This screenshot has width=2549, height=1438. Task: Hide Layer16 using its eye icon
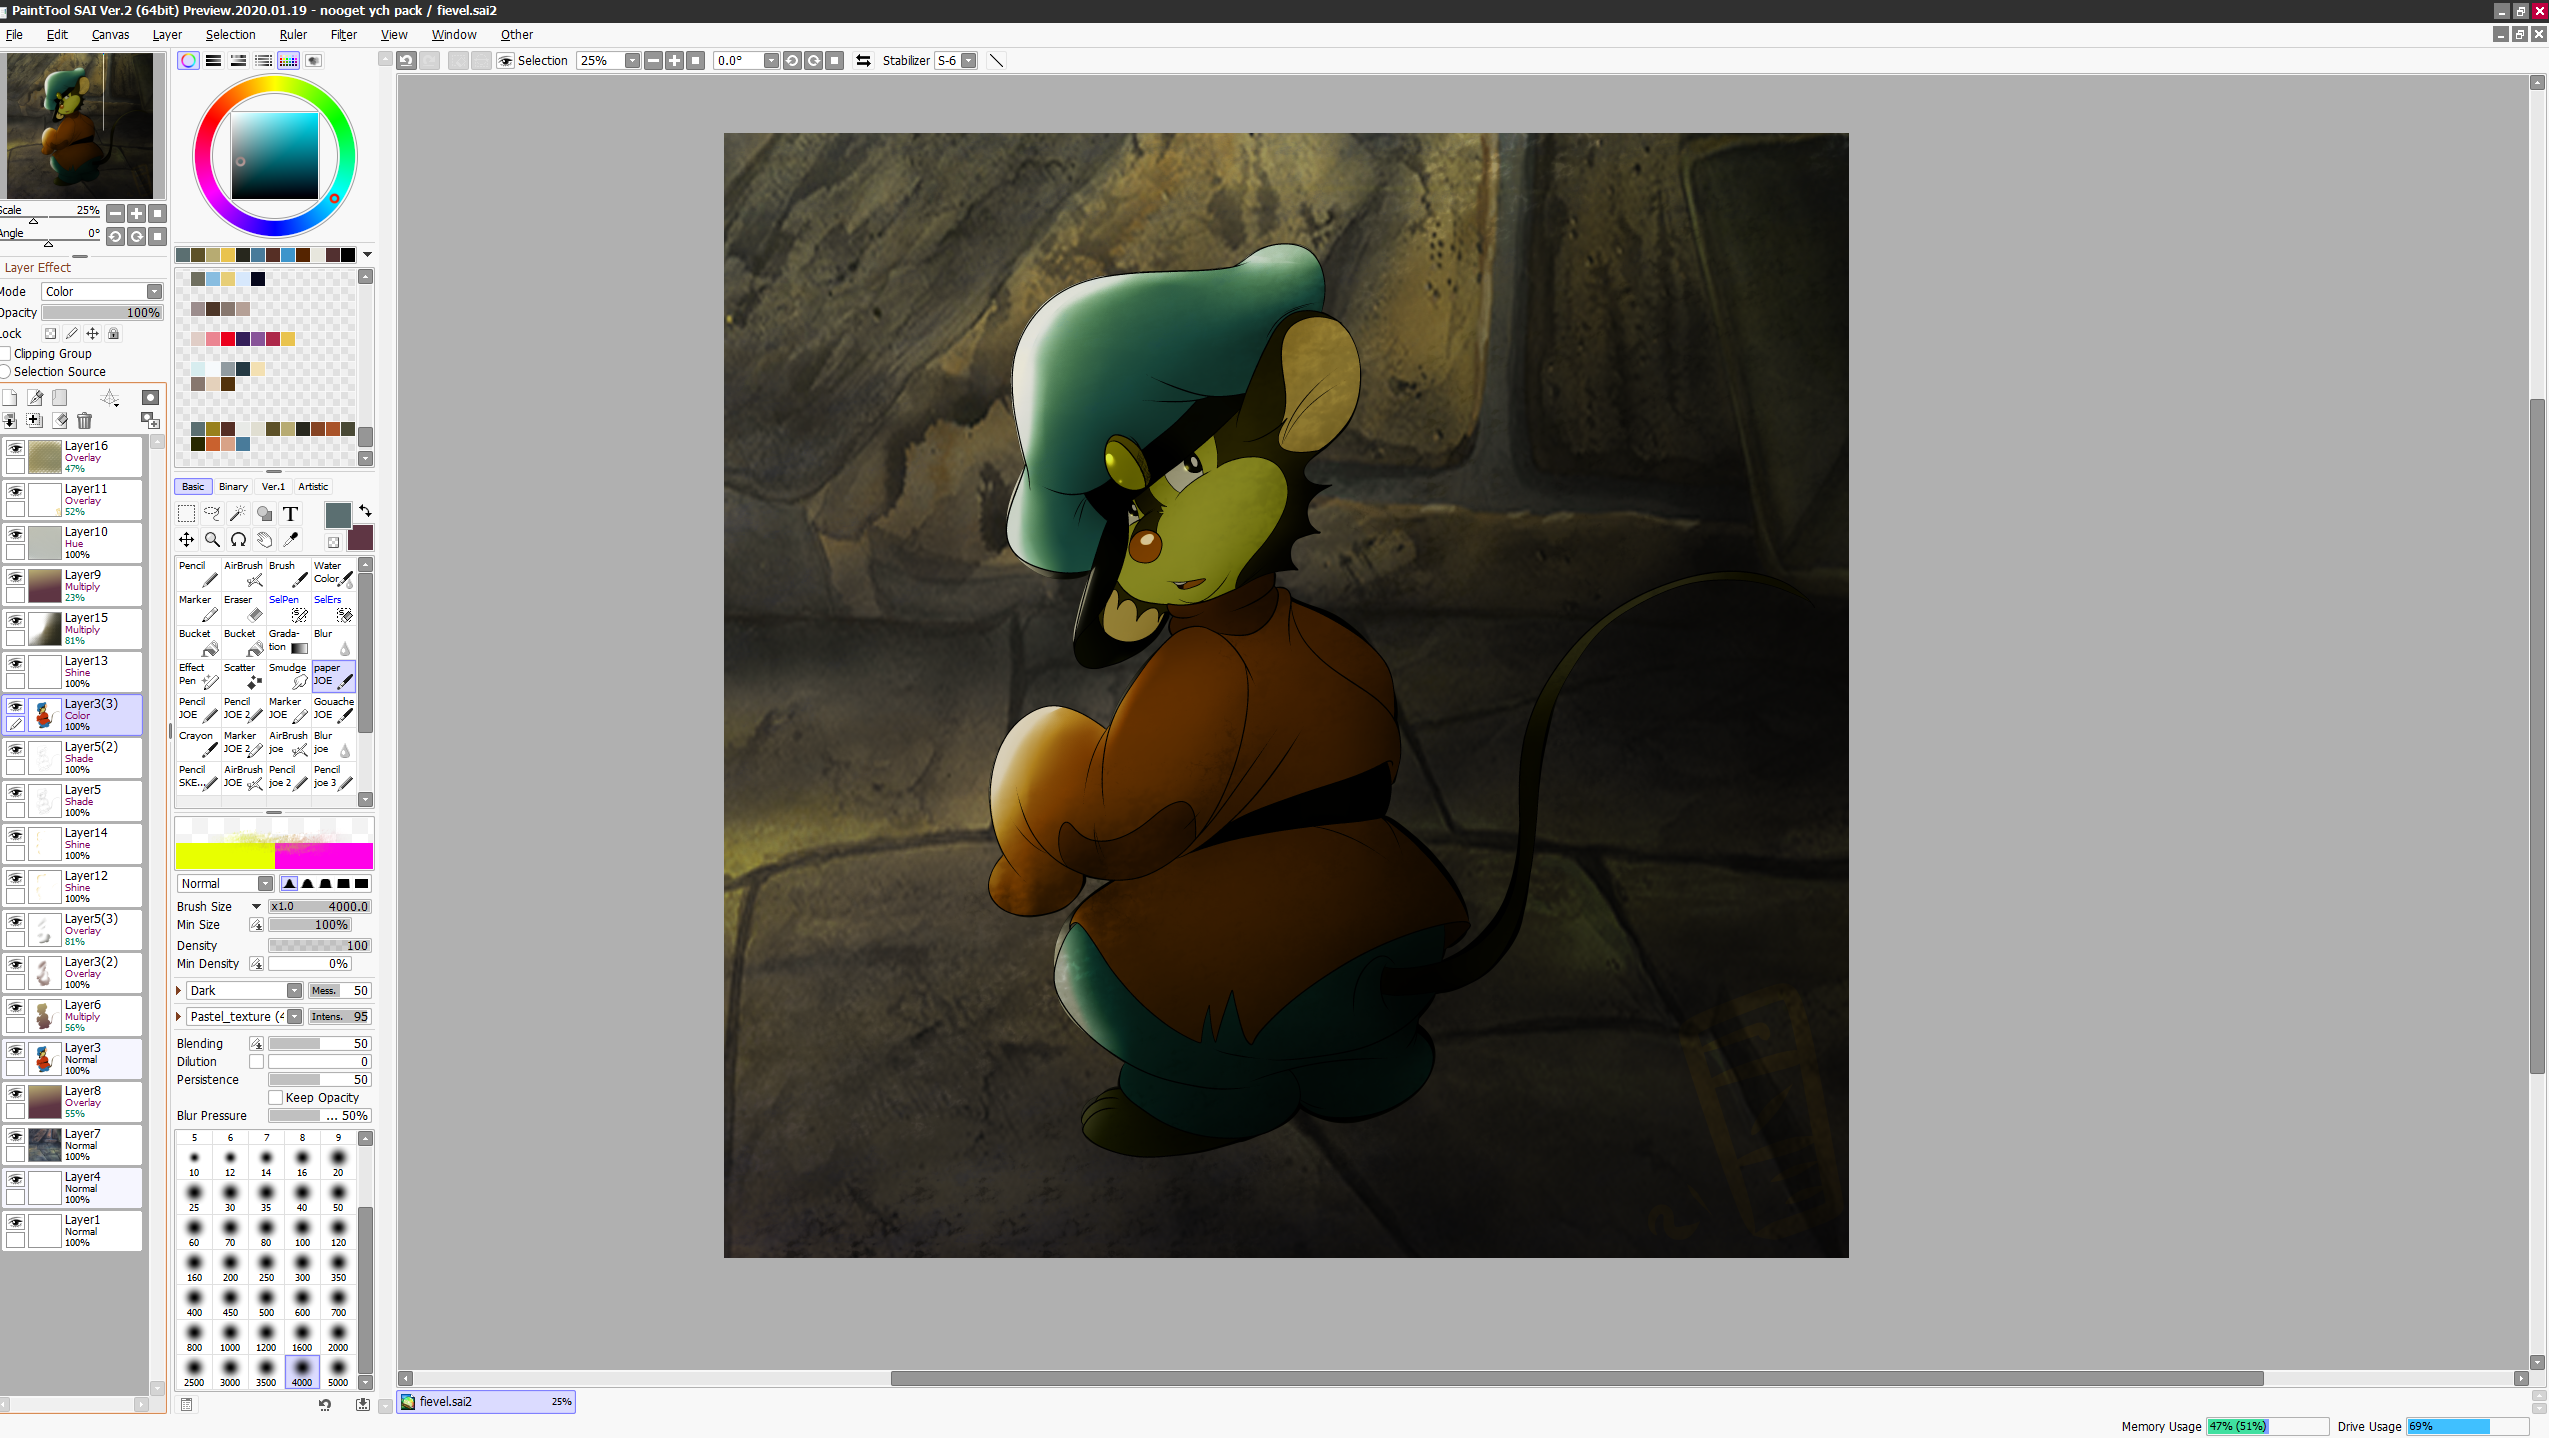[15, 448]
